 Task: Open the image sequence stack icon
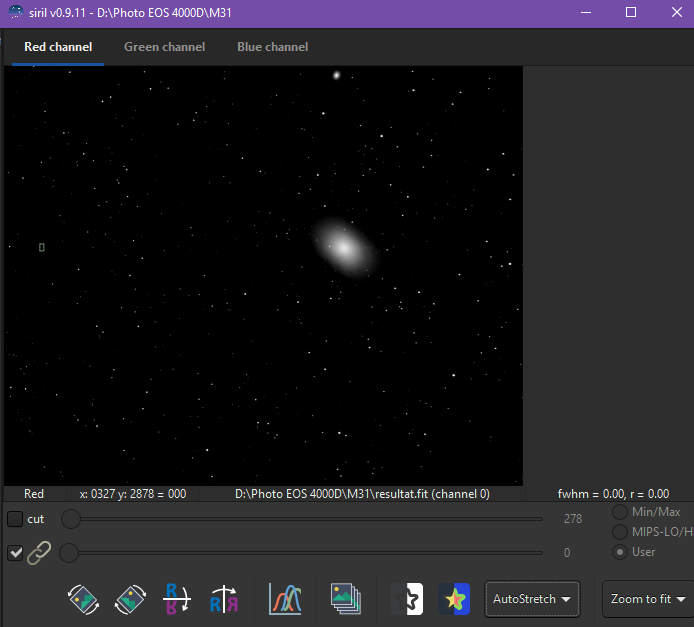tap(346, 599)
